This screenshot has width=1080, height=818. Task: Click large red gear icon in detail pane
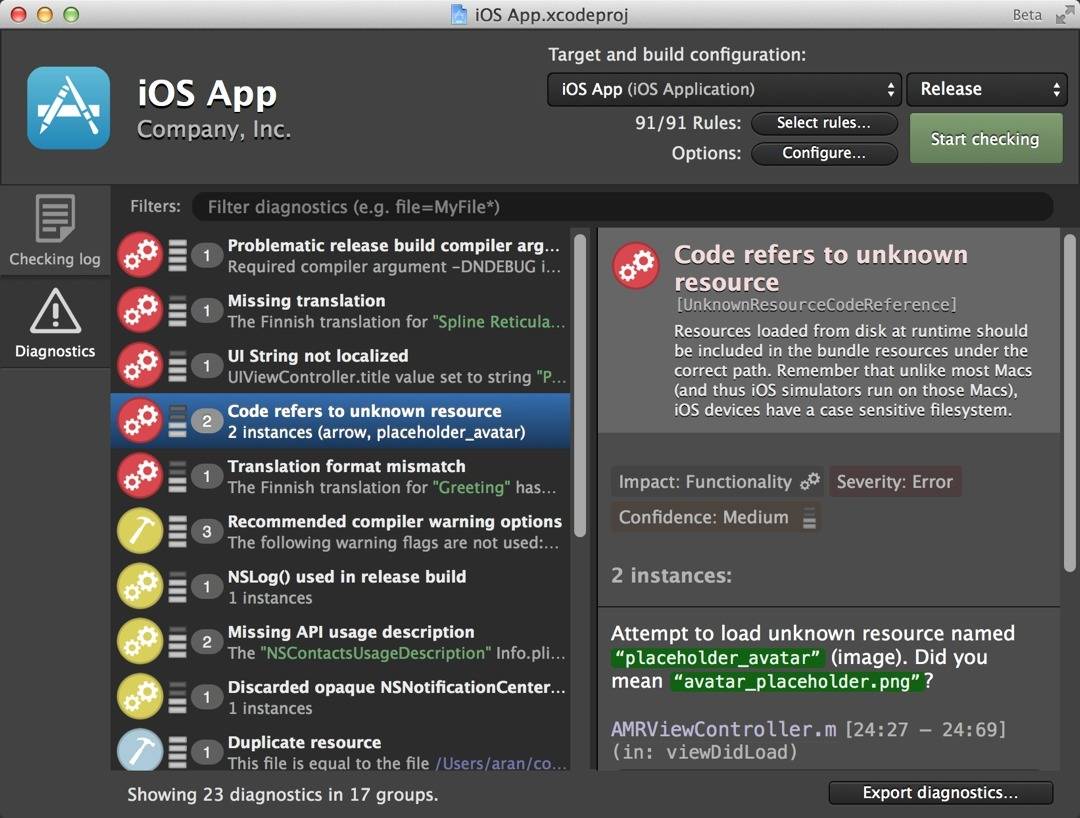[x=636, y=266]
